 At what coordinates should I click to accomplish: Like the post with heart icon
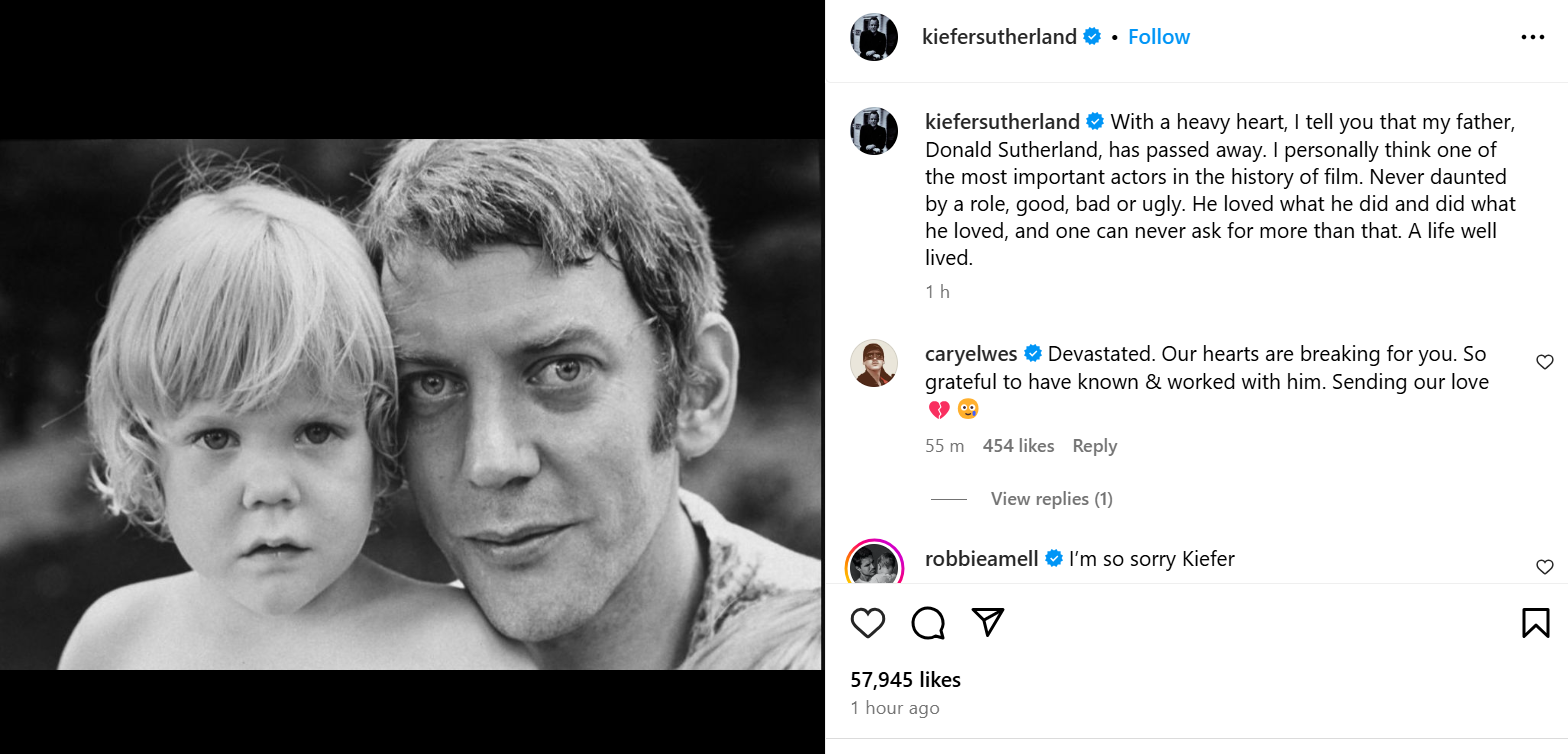pyautogui.click(x=868, y=623)
